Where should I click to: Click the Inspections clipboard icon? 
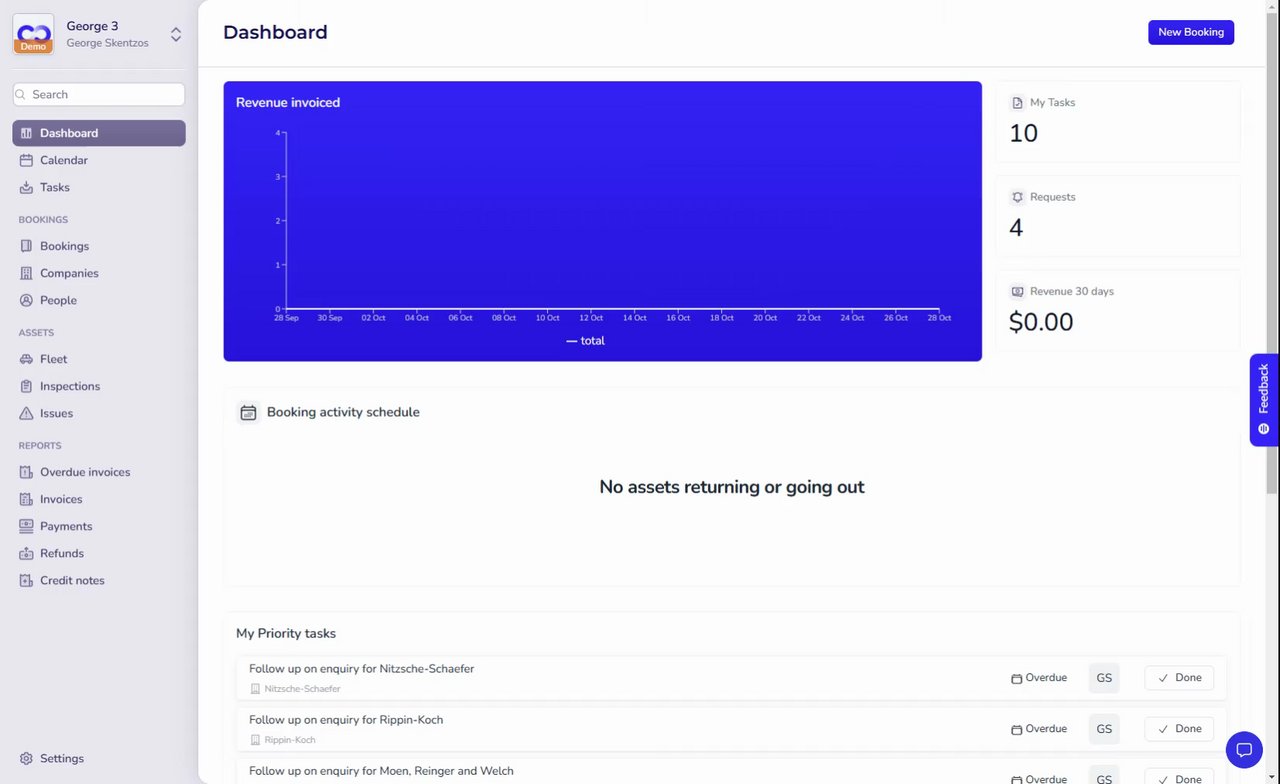tap(26, 386)
